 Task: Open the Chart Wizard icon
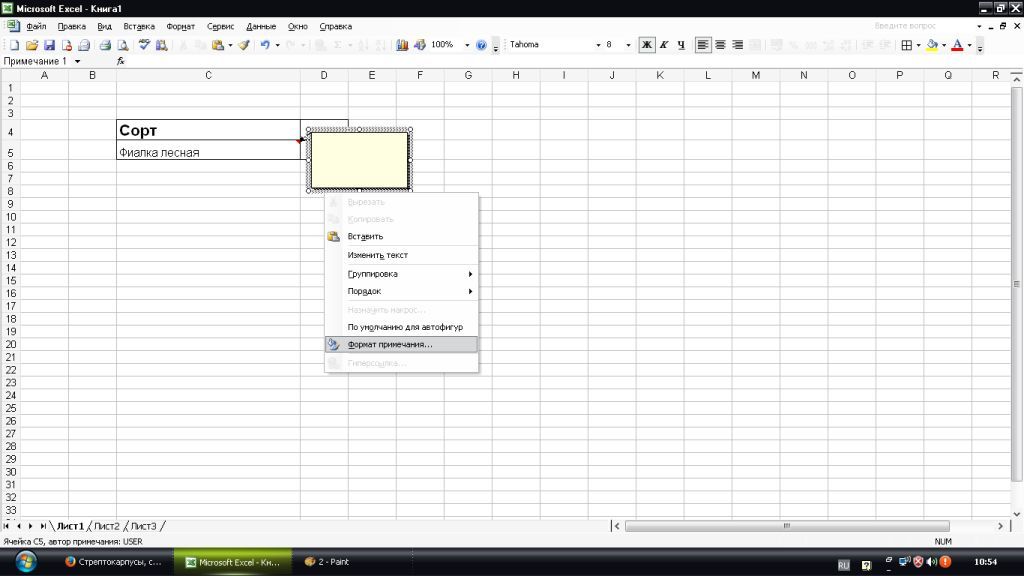click(403, 45)
